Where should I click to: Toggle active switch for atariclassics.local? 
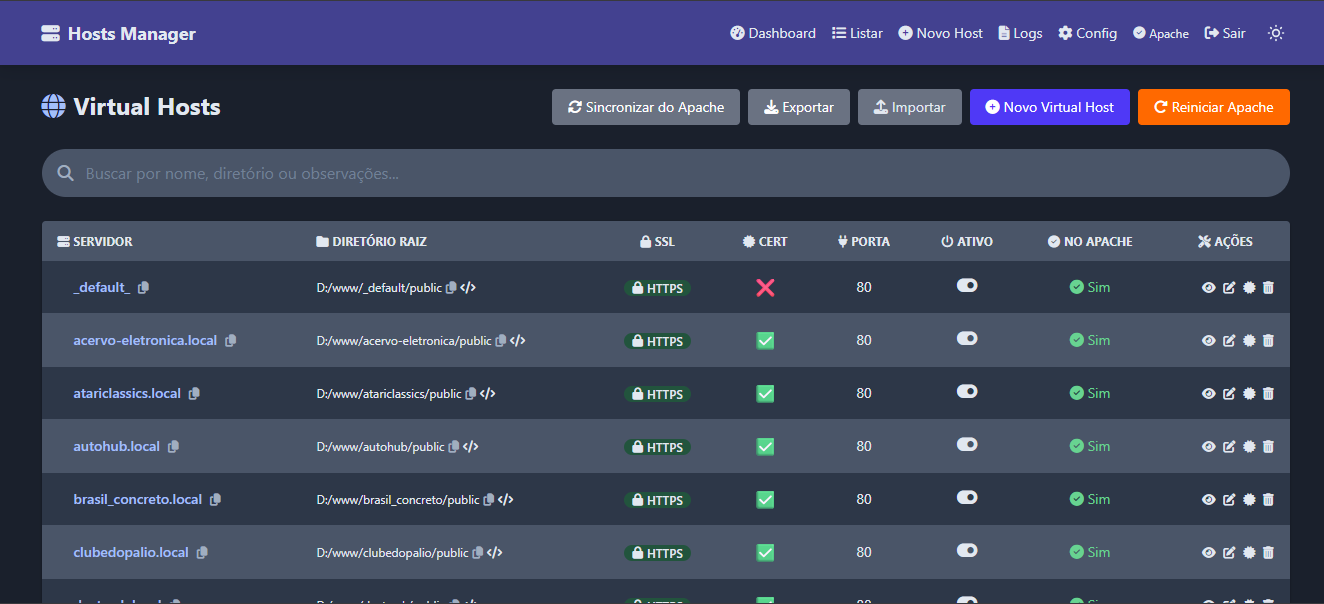click(967, 391)
